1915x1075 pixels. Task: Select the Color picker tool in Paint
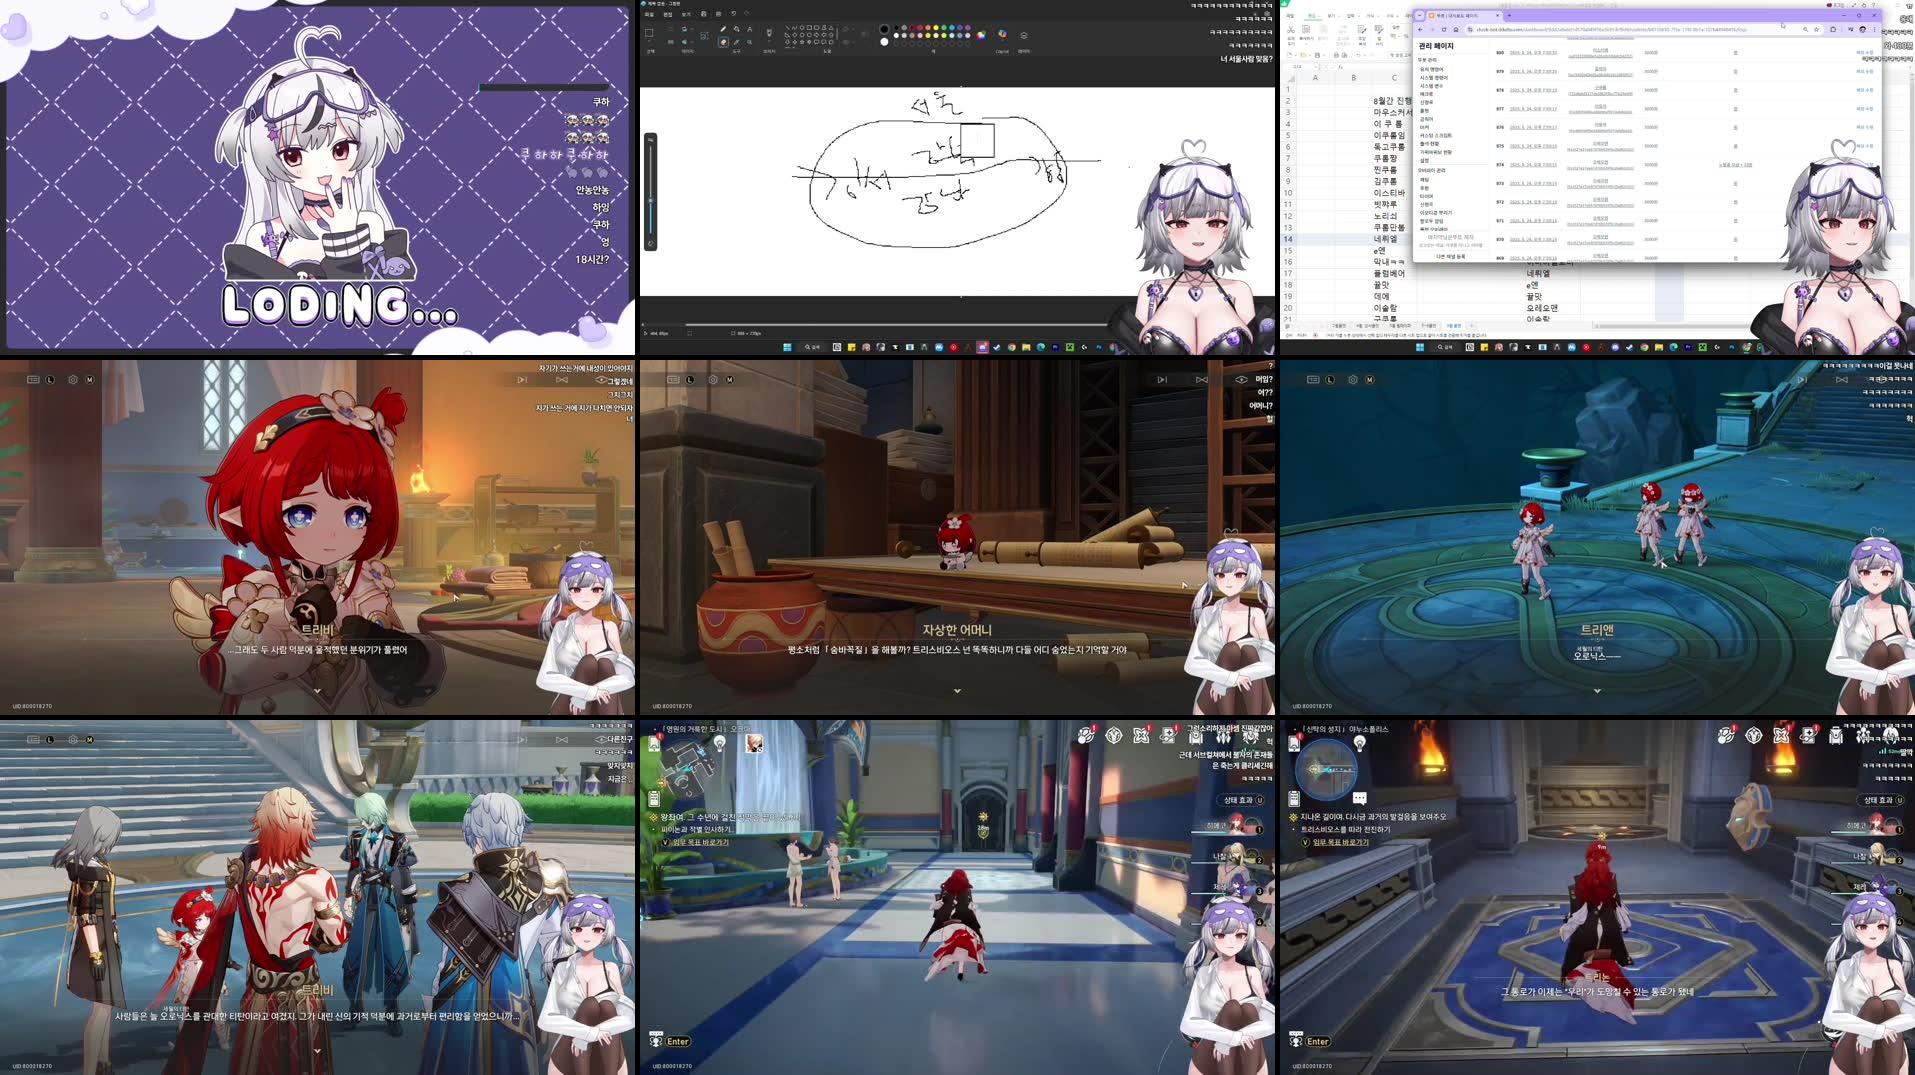pos(736,42)
